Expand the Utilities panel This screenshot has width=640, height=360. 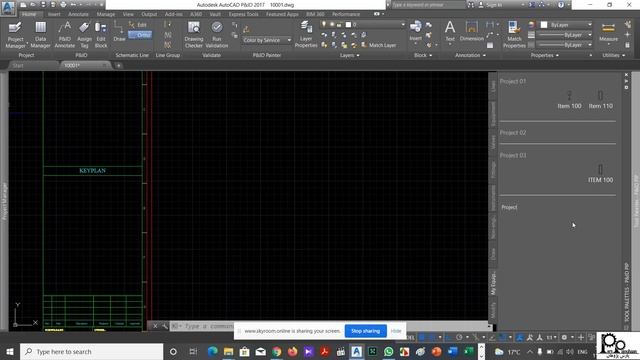tap(613, 55)
